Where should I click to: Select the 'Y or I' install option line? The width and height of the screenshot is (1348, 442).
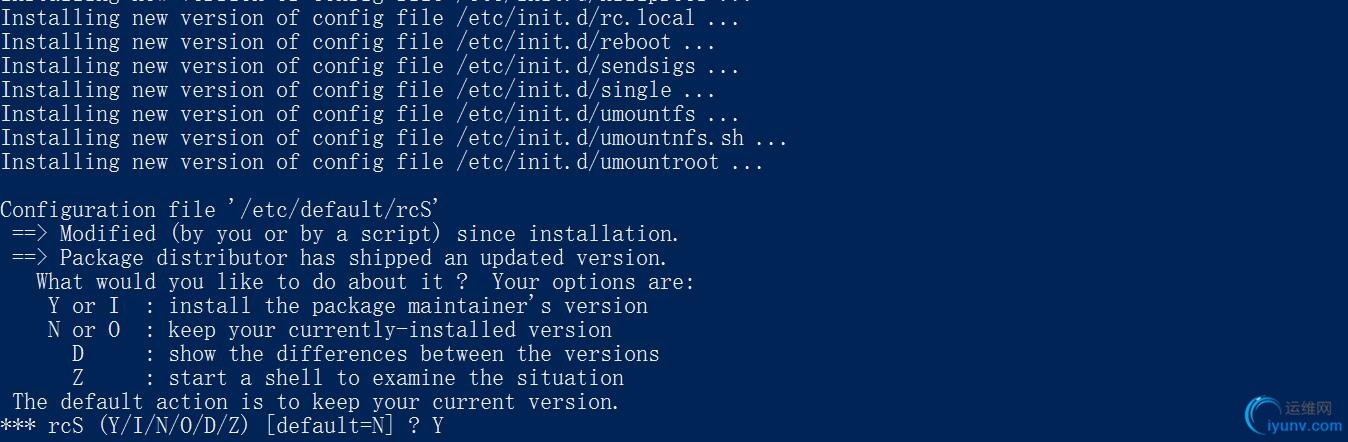pos(348,306)
